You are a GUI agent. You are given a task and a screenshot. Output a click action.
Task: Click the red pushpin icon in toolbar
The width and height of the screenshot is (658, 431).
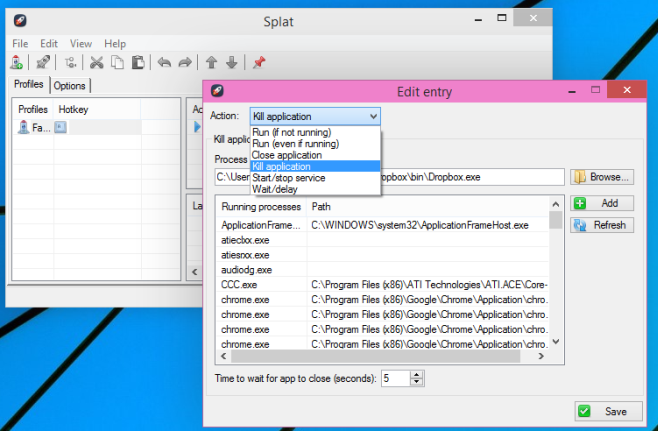click(x=258, y=63)
